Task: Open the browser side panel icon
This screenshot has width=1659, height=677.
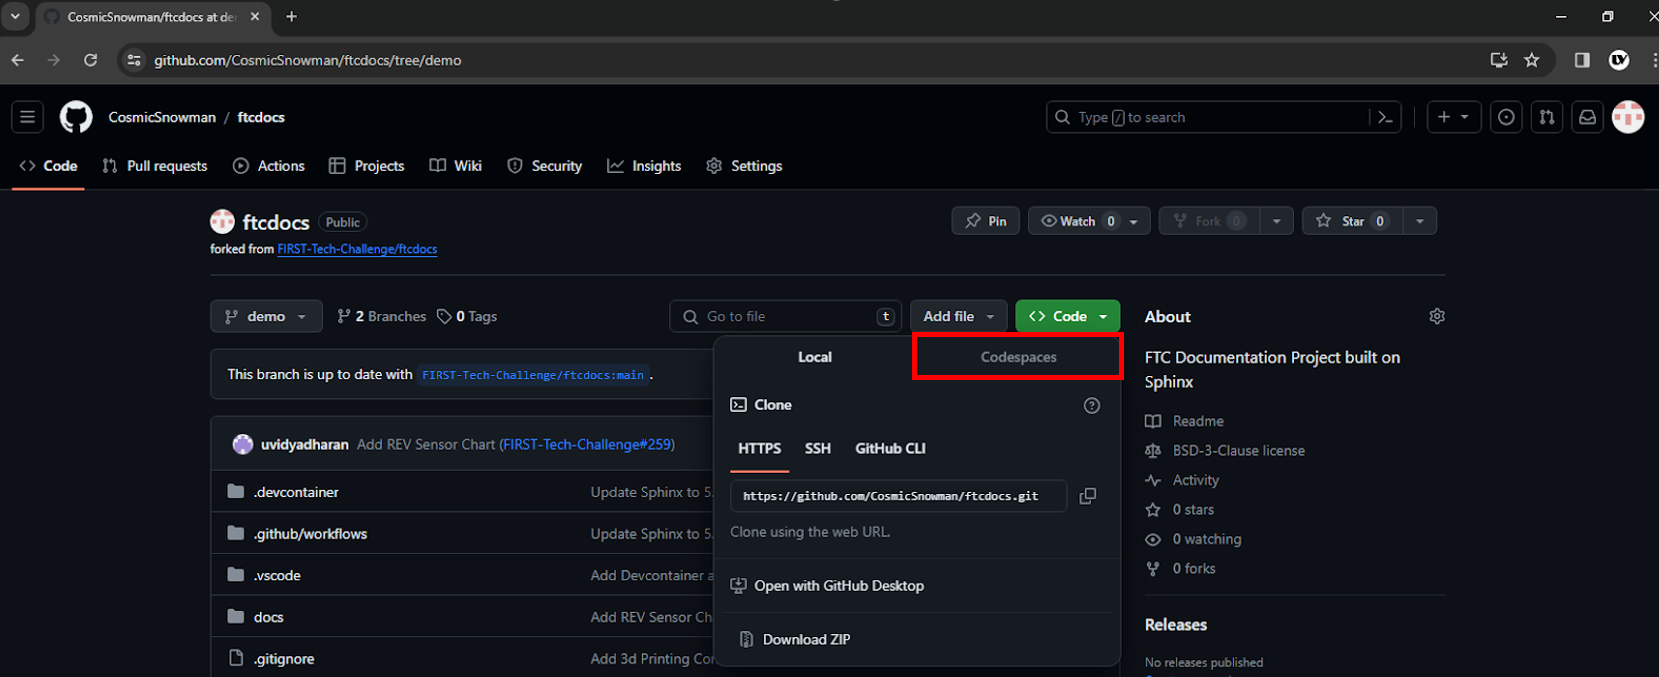Action: pos(1582,60)
